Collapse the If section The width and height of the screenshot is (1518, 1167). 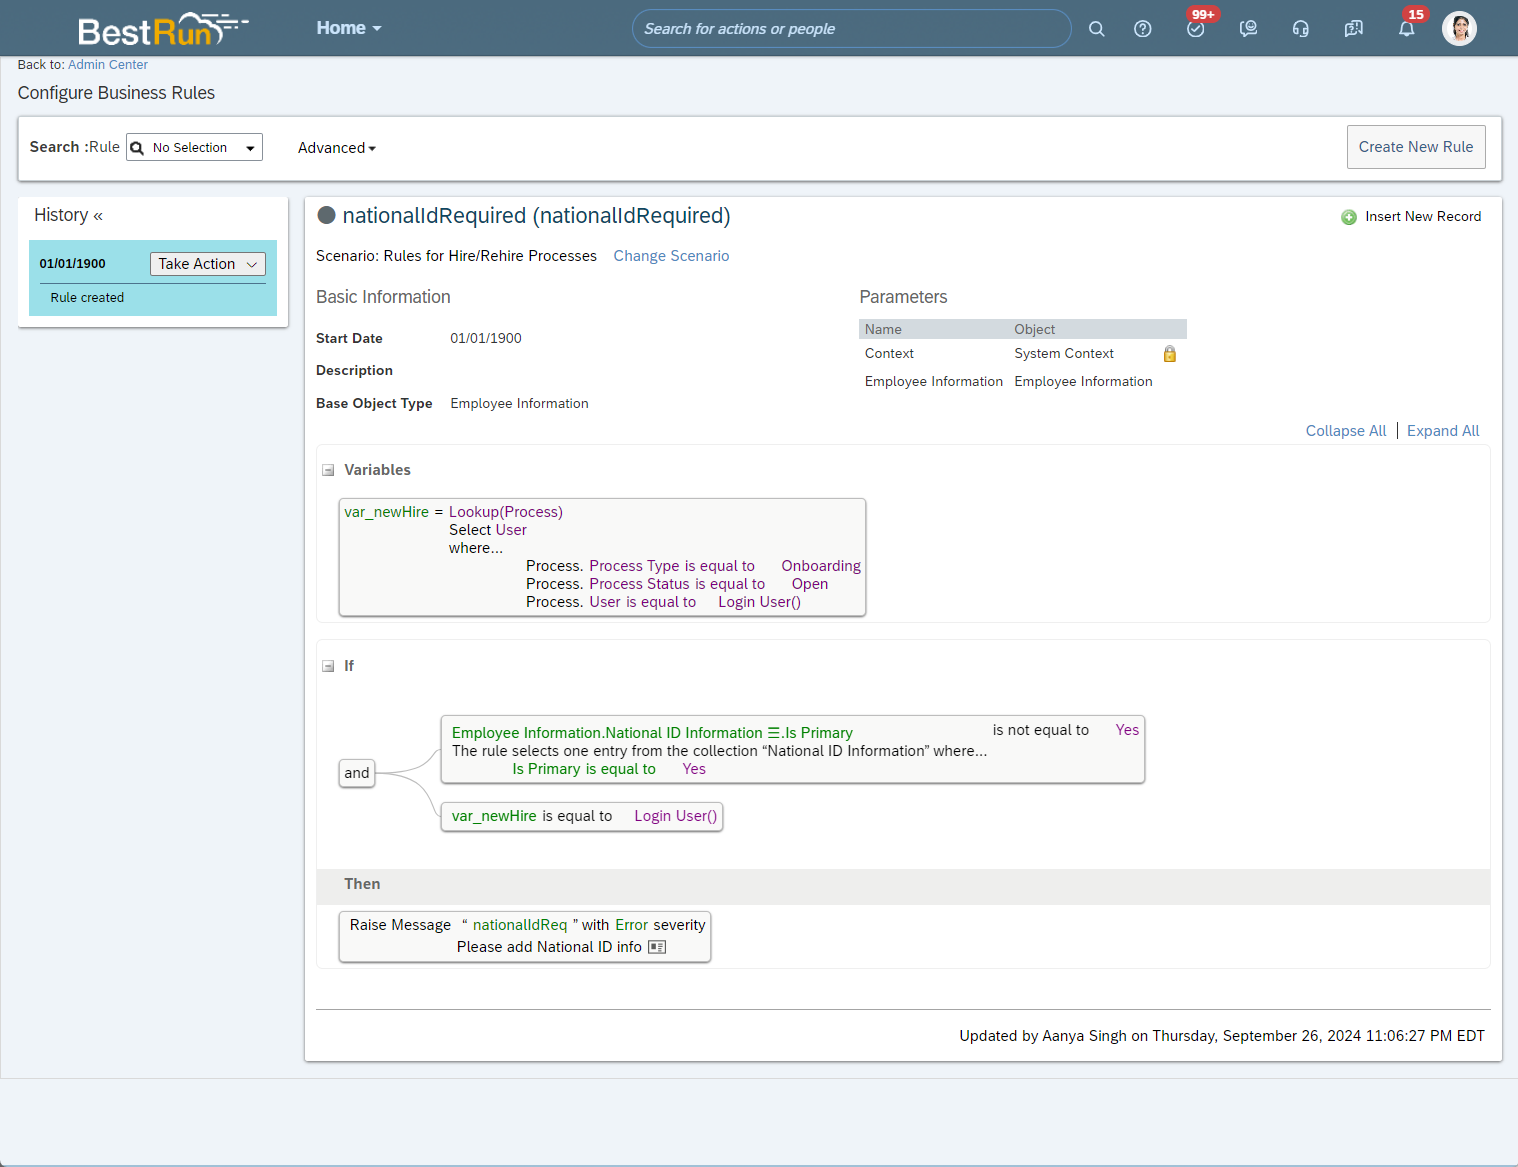[x=328, y=666]
